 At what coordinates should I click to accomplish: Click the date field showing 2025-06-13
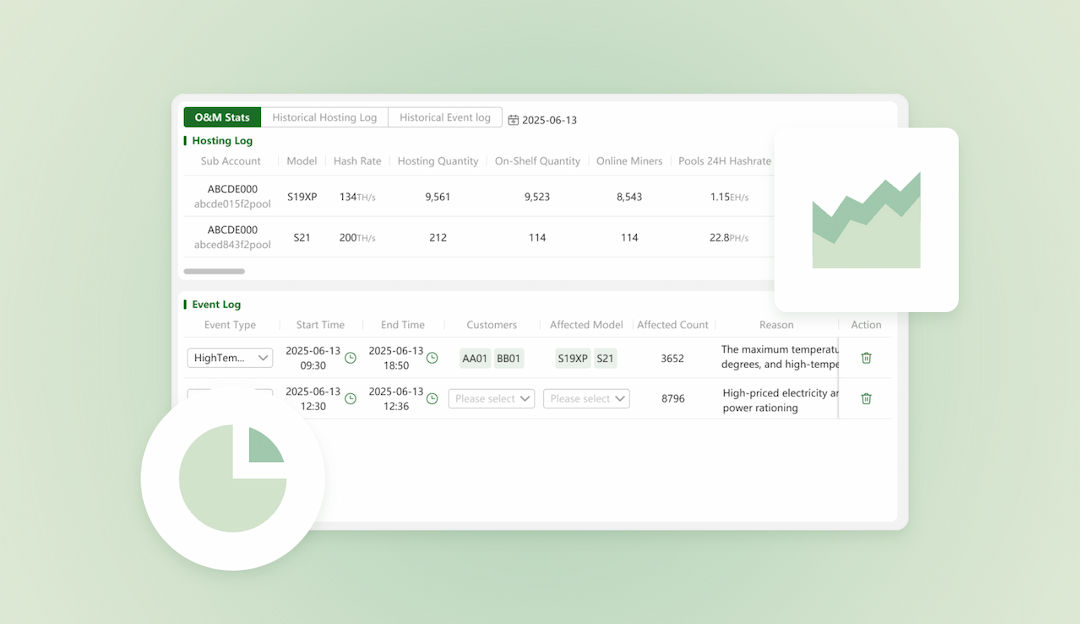coord(549,119)
